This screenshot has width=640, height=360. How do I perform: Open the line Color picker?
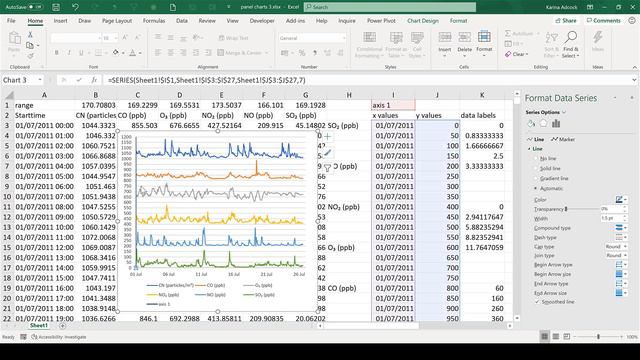pyautogui.click(x=621, y=200)
